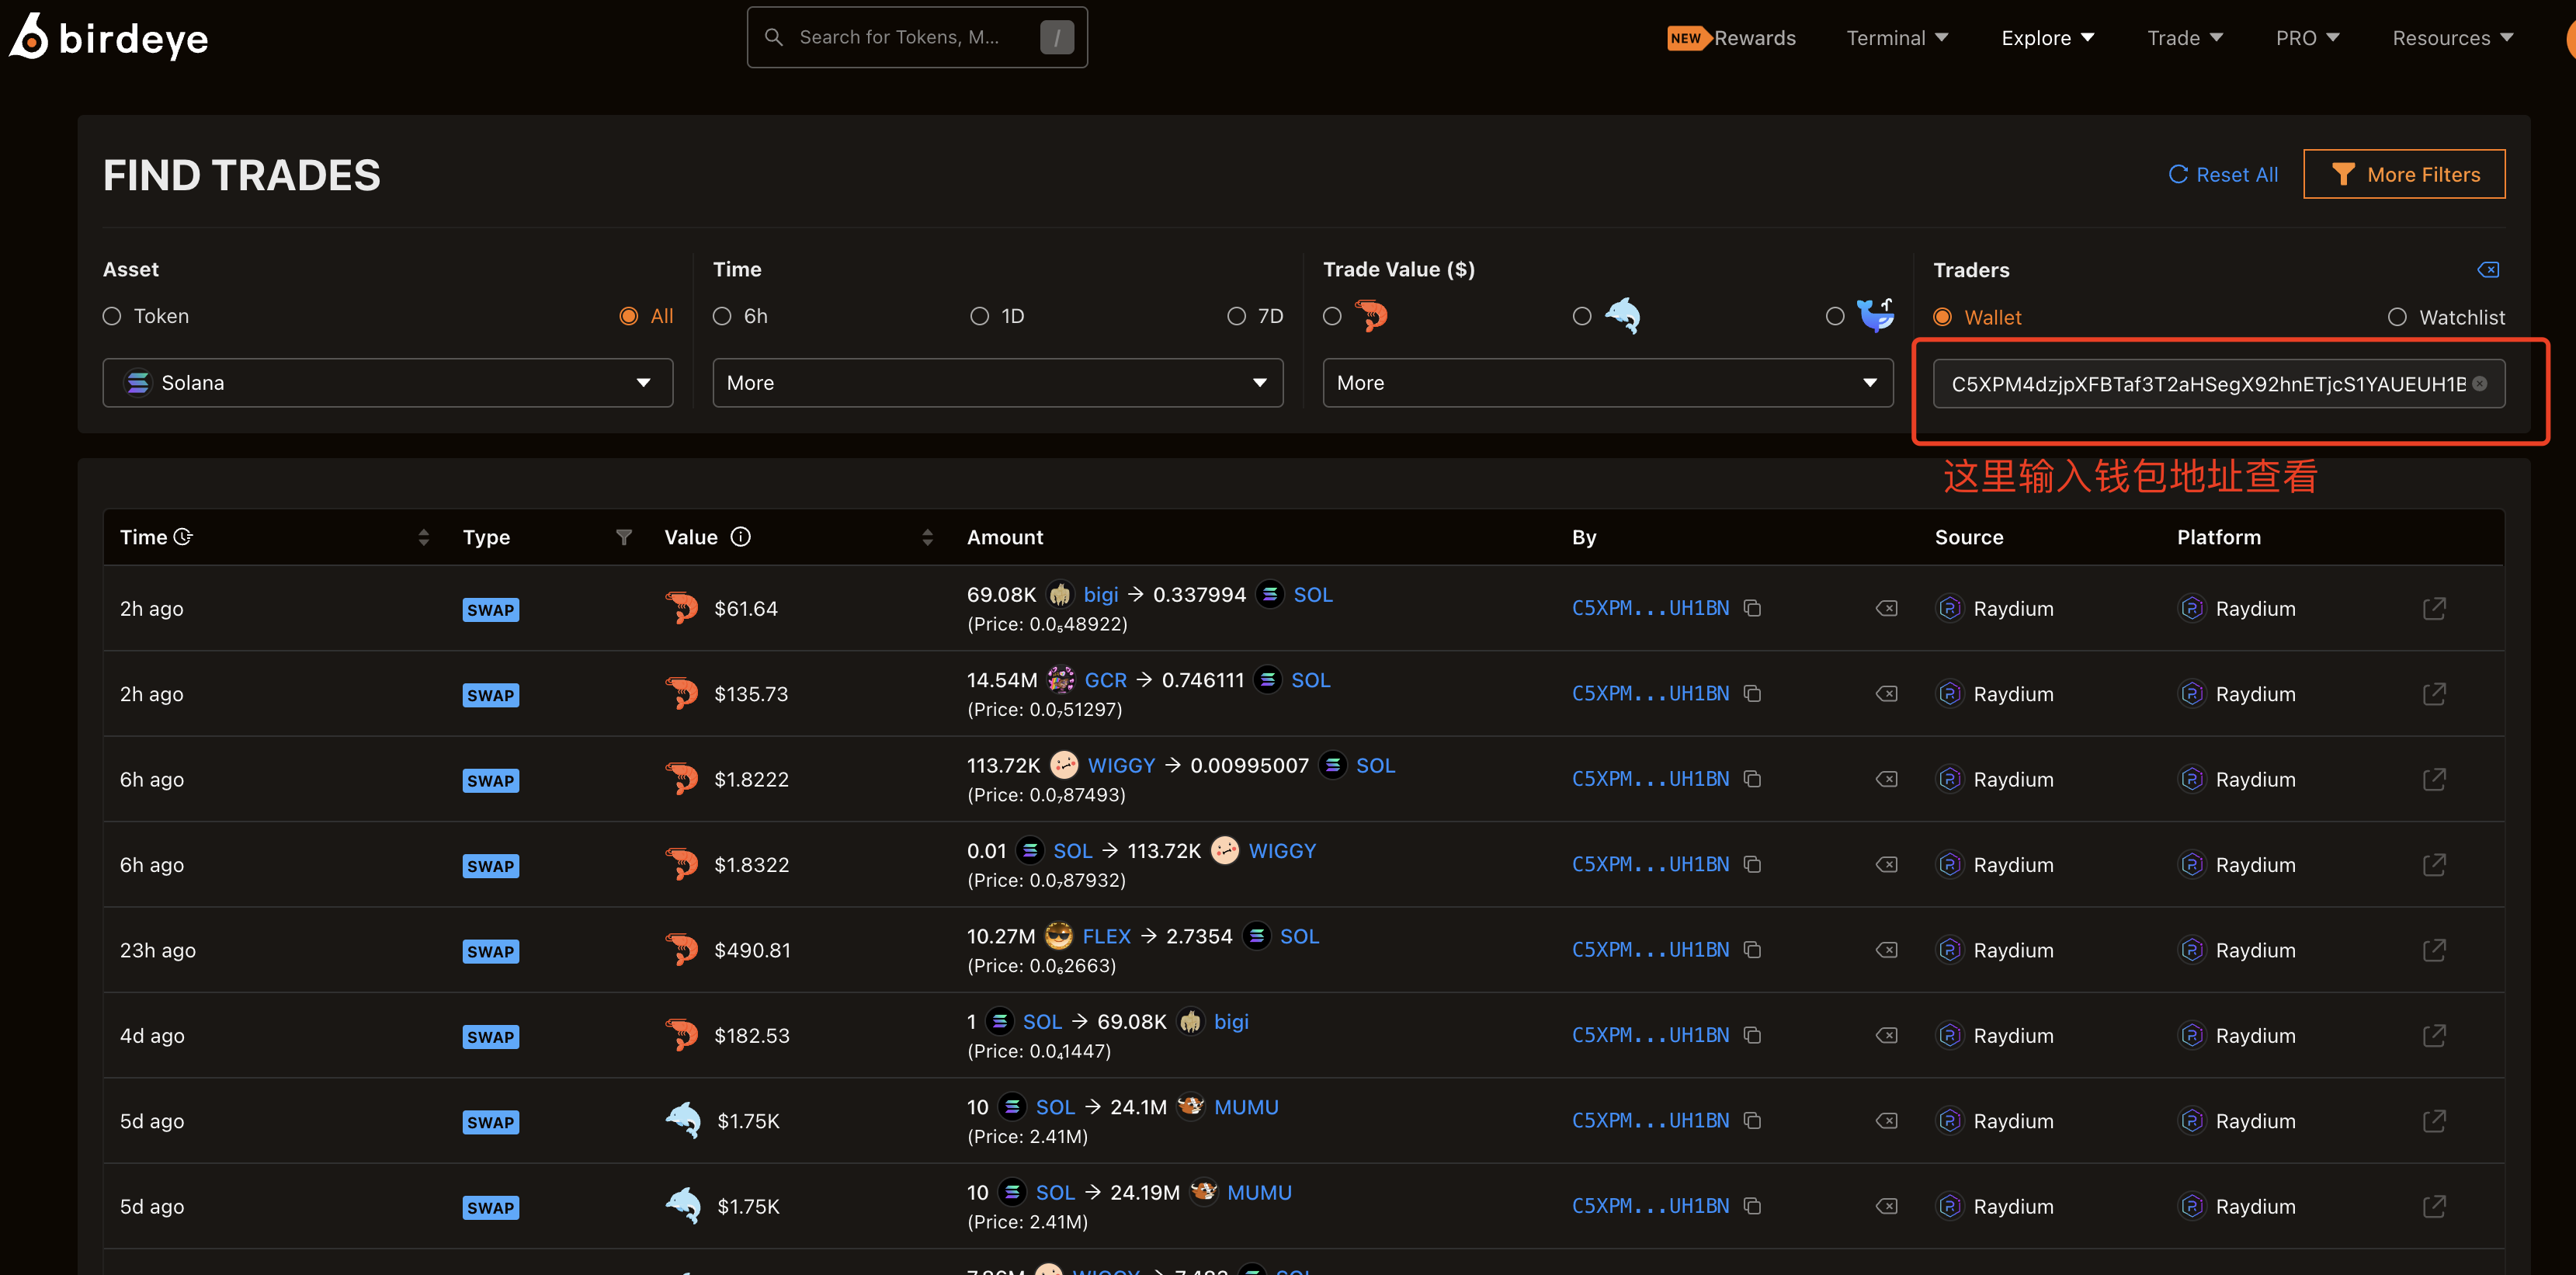The height and width of the screenshot is (1275, 2576).
Task: Click the dolphin icon in first $1.75K row
Action: 683,1120
